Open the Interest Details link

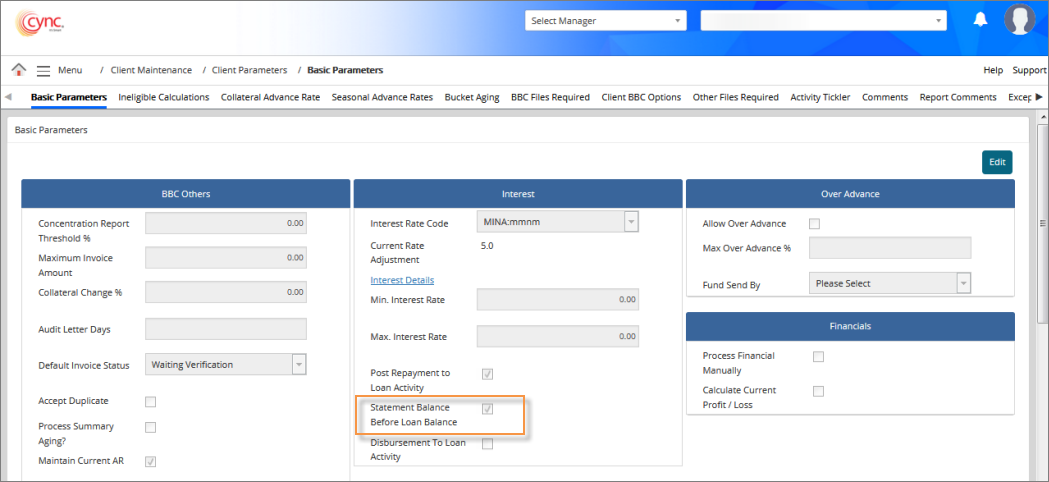click(x=402, y=280)
